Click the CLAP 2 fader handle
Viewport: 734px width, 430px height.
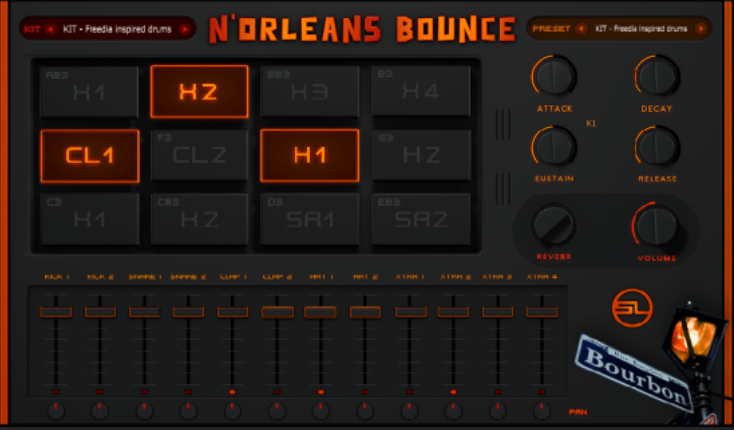coord(278,312)
